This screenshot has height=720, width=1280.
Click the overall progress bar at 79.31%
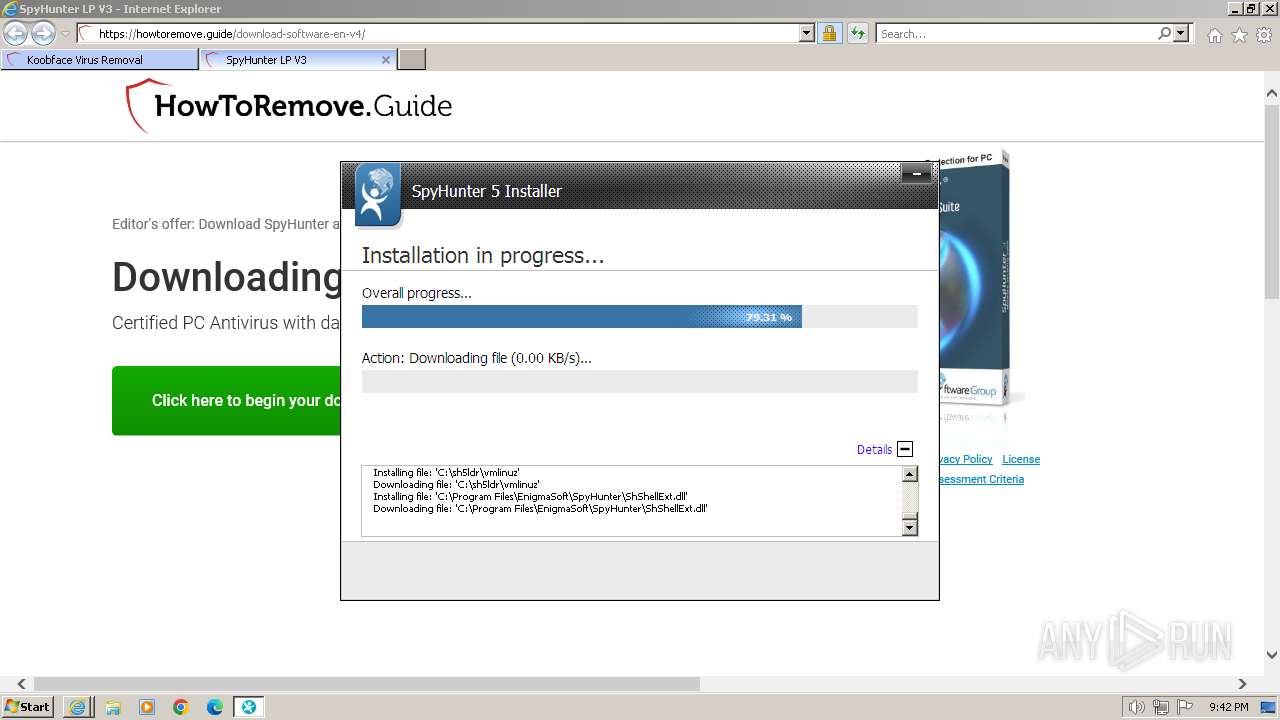click(x=639, y=317)
